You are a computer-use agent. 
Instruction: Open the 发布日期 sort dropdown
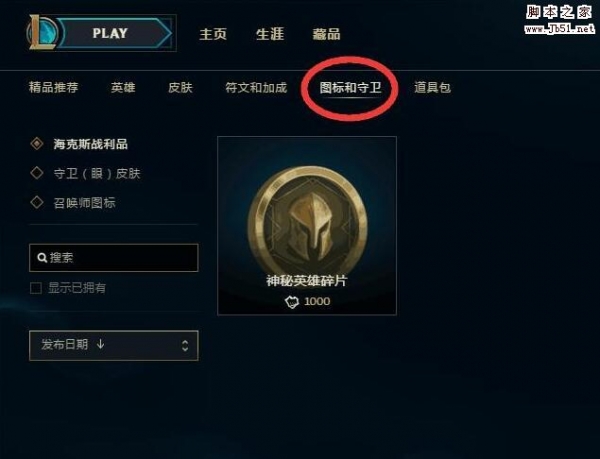(x=114, y=345)
